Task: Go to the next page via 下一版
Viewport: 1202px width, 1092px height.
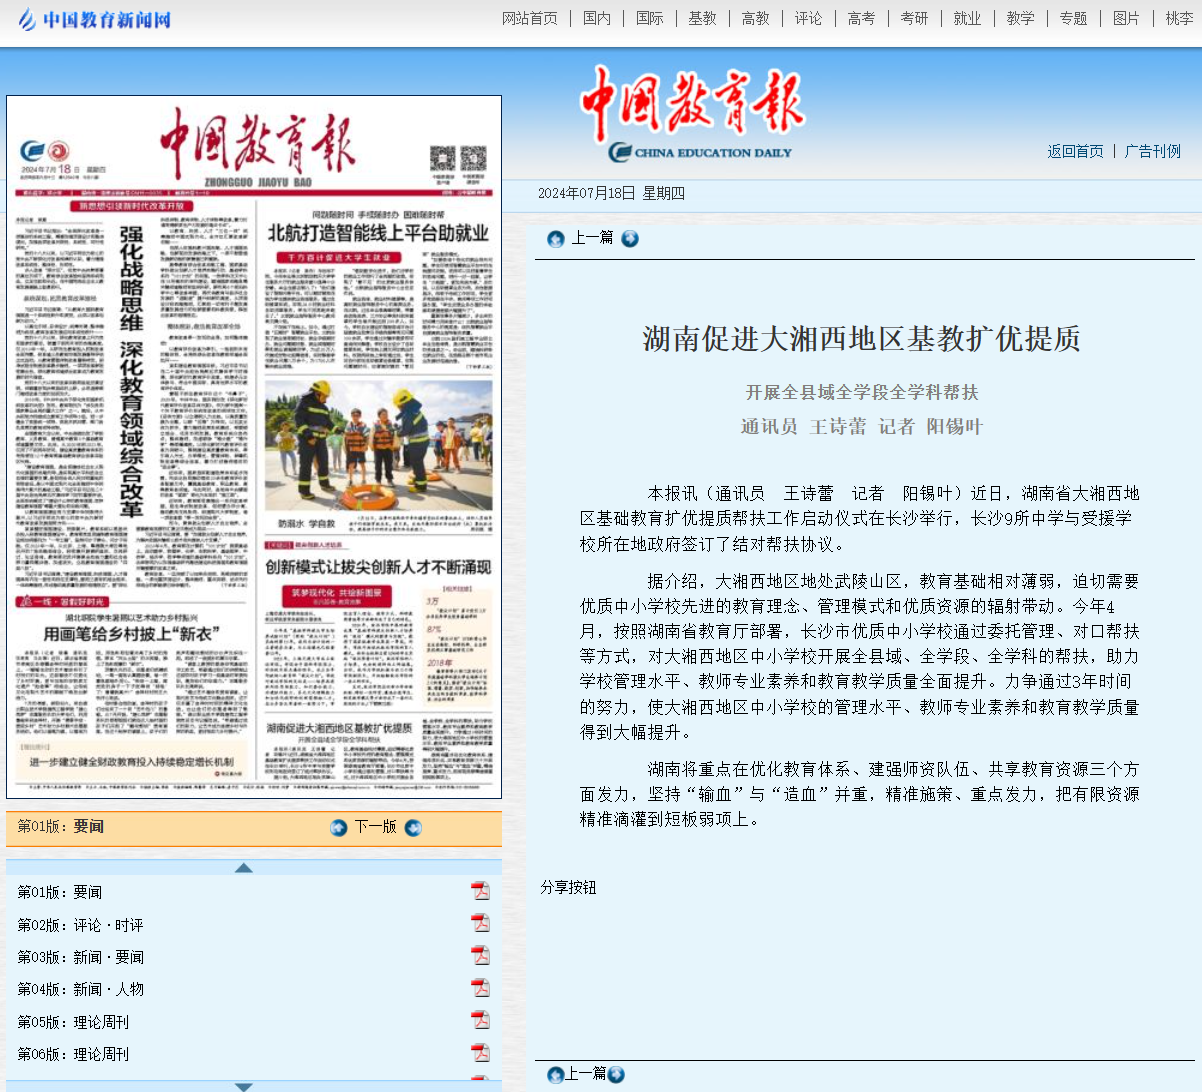Action: coord(376,827)
